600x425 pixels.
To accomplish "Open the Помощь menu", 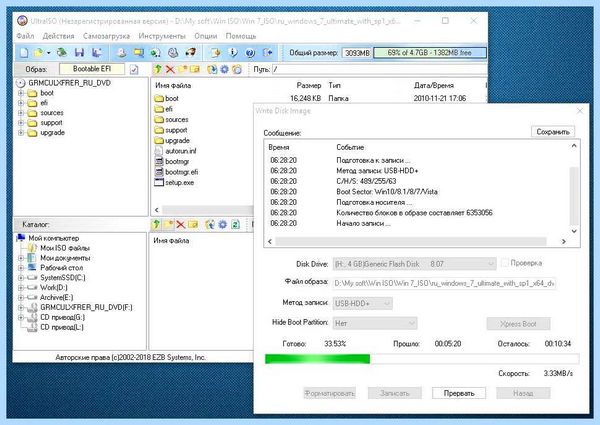I will click(241, 36).
